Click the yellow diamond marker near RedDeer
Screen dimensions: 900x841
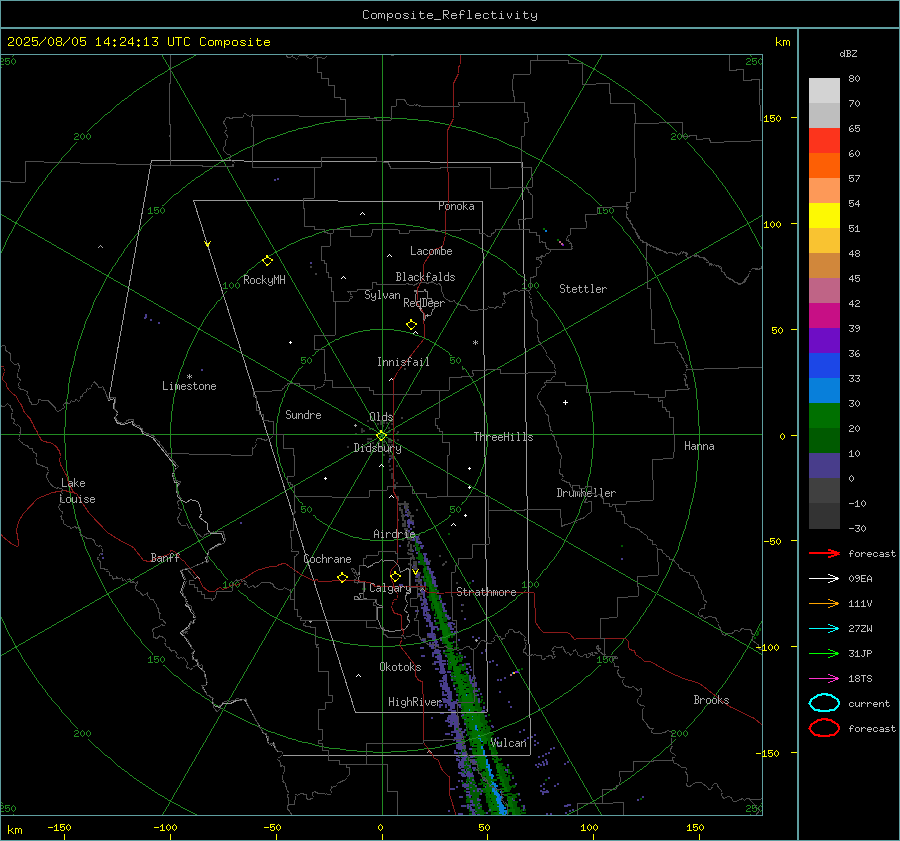coord(411,325)
